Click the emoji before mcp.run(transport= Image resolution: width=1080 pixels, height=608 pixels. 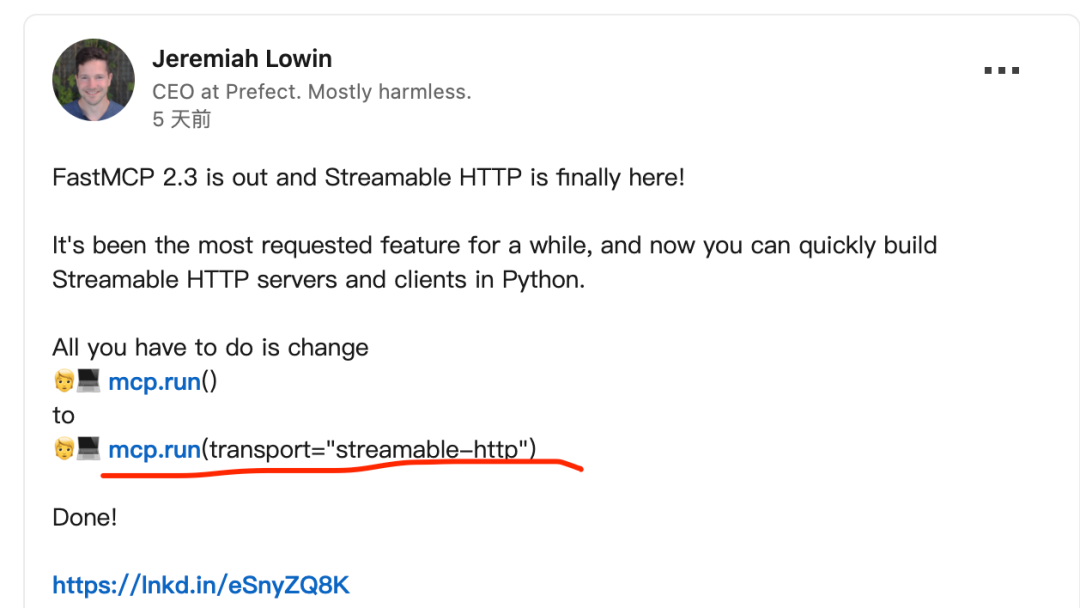pos(77,449)
